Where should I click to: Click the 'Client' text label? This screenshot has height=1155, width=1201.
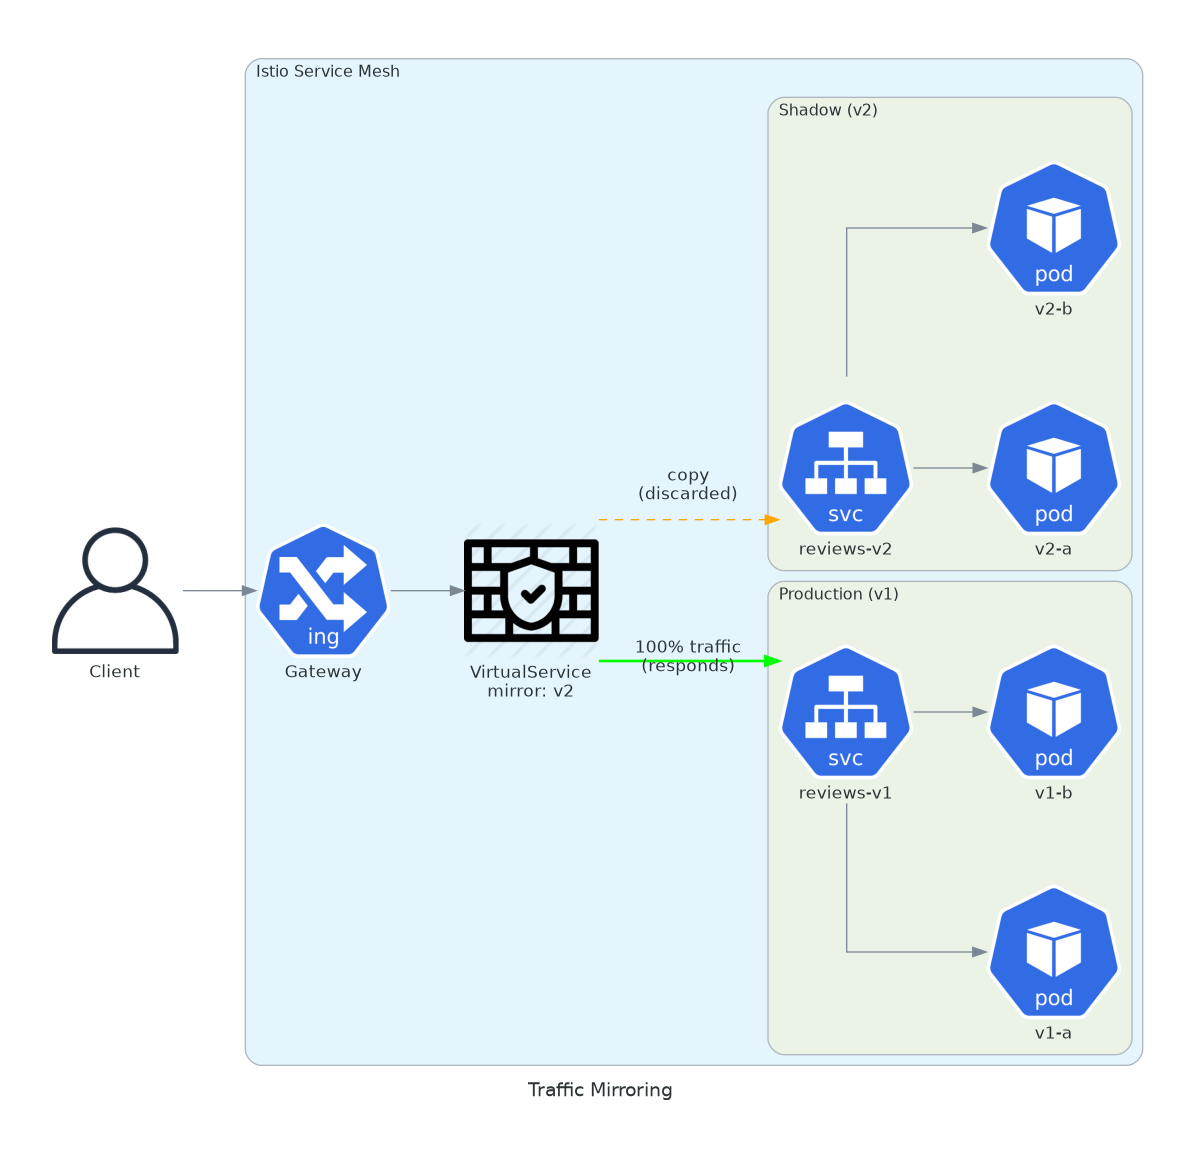pos(115,672)
